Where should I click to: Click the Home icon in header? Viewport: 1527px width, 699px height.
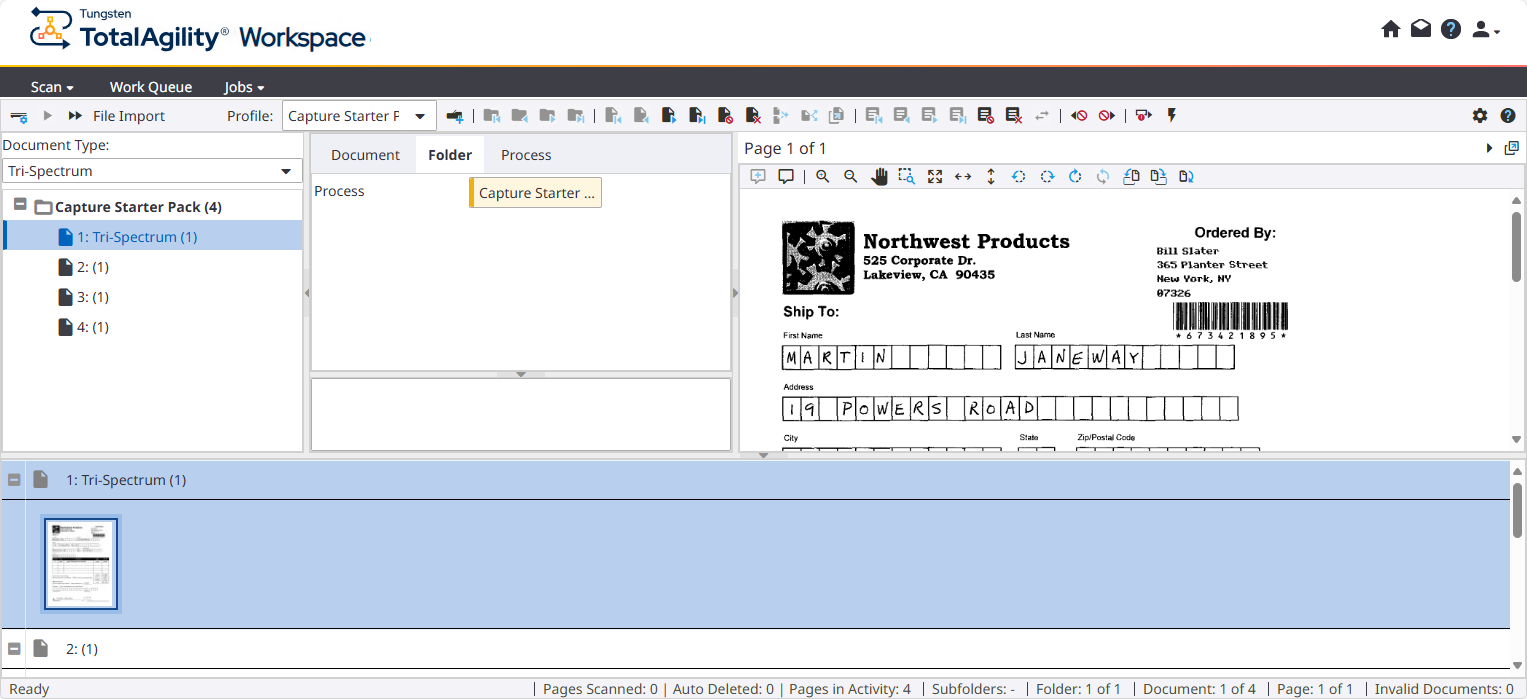pyautogui.click(x=1390, y=30)
